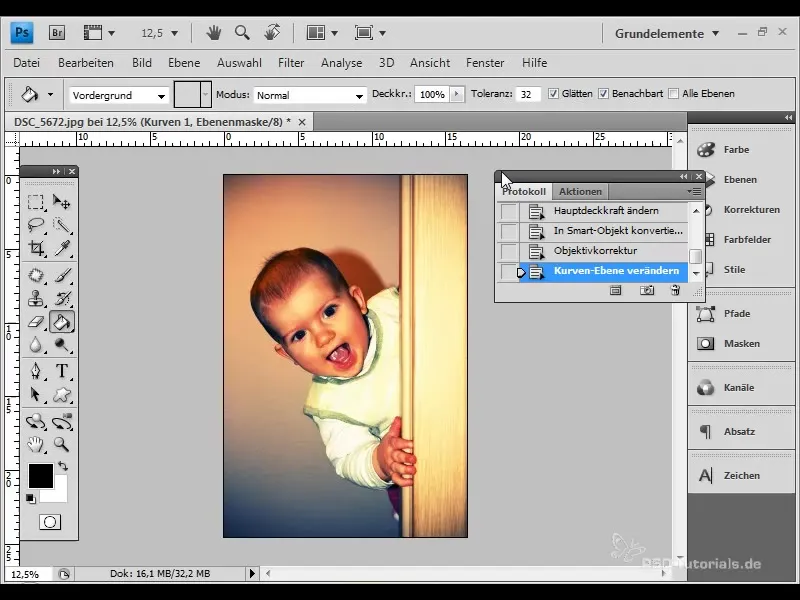
Task: Toggle Quick Mask mode
Action: click(50, 522)
